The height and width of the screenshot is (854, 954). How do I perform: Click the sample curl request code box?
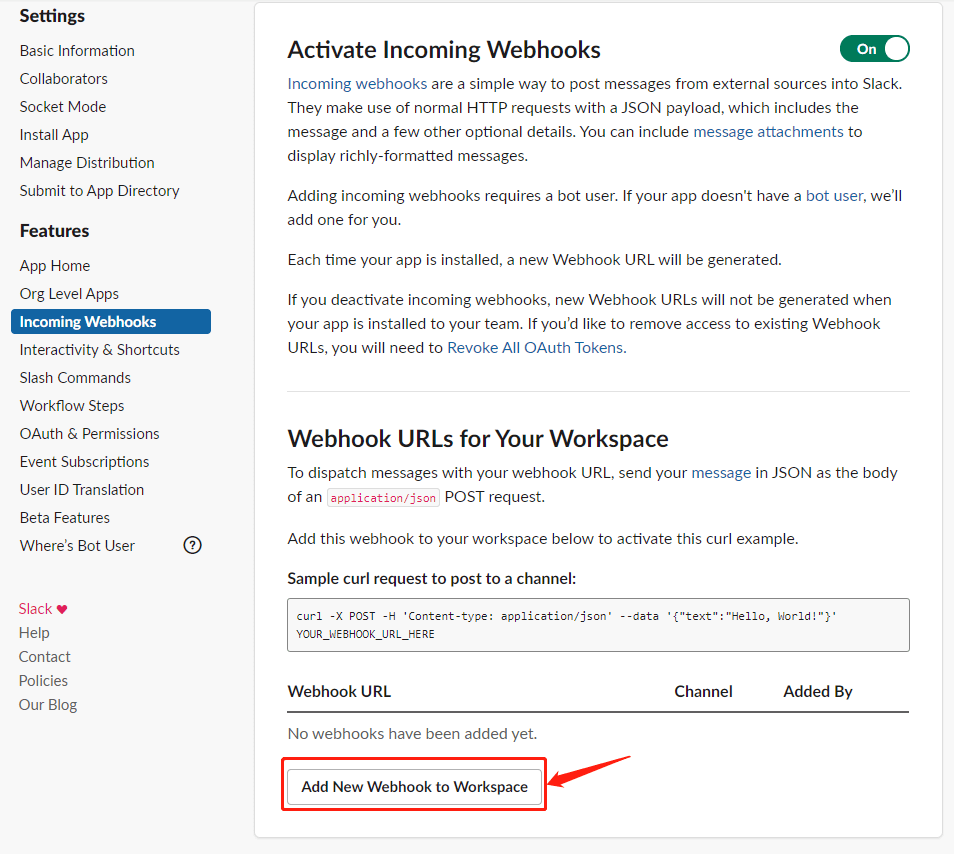[x=598, y=625]
